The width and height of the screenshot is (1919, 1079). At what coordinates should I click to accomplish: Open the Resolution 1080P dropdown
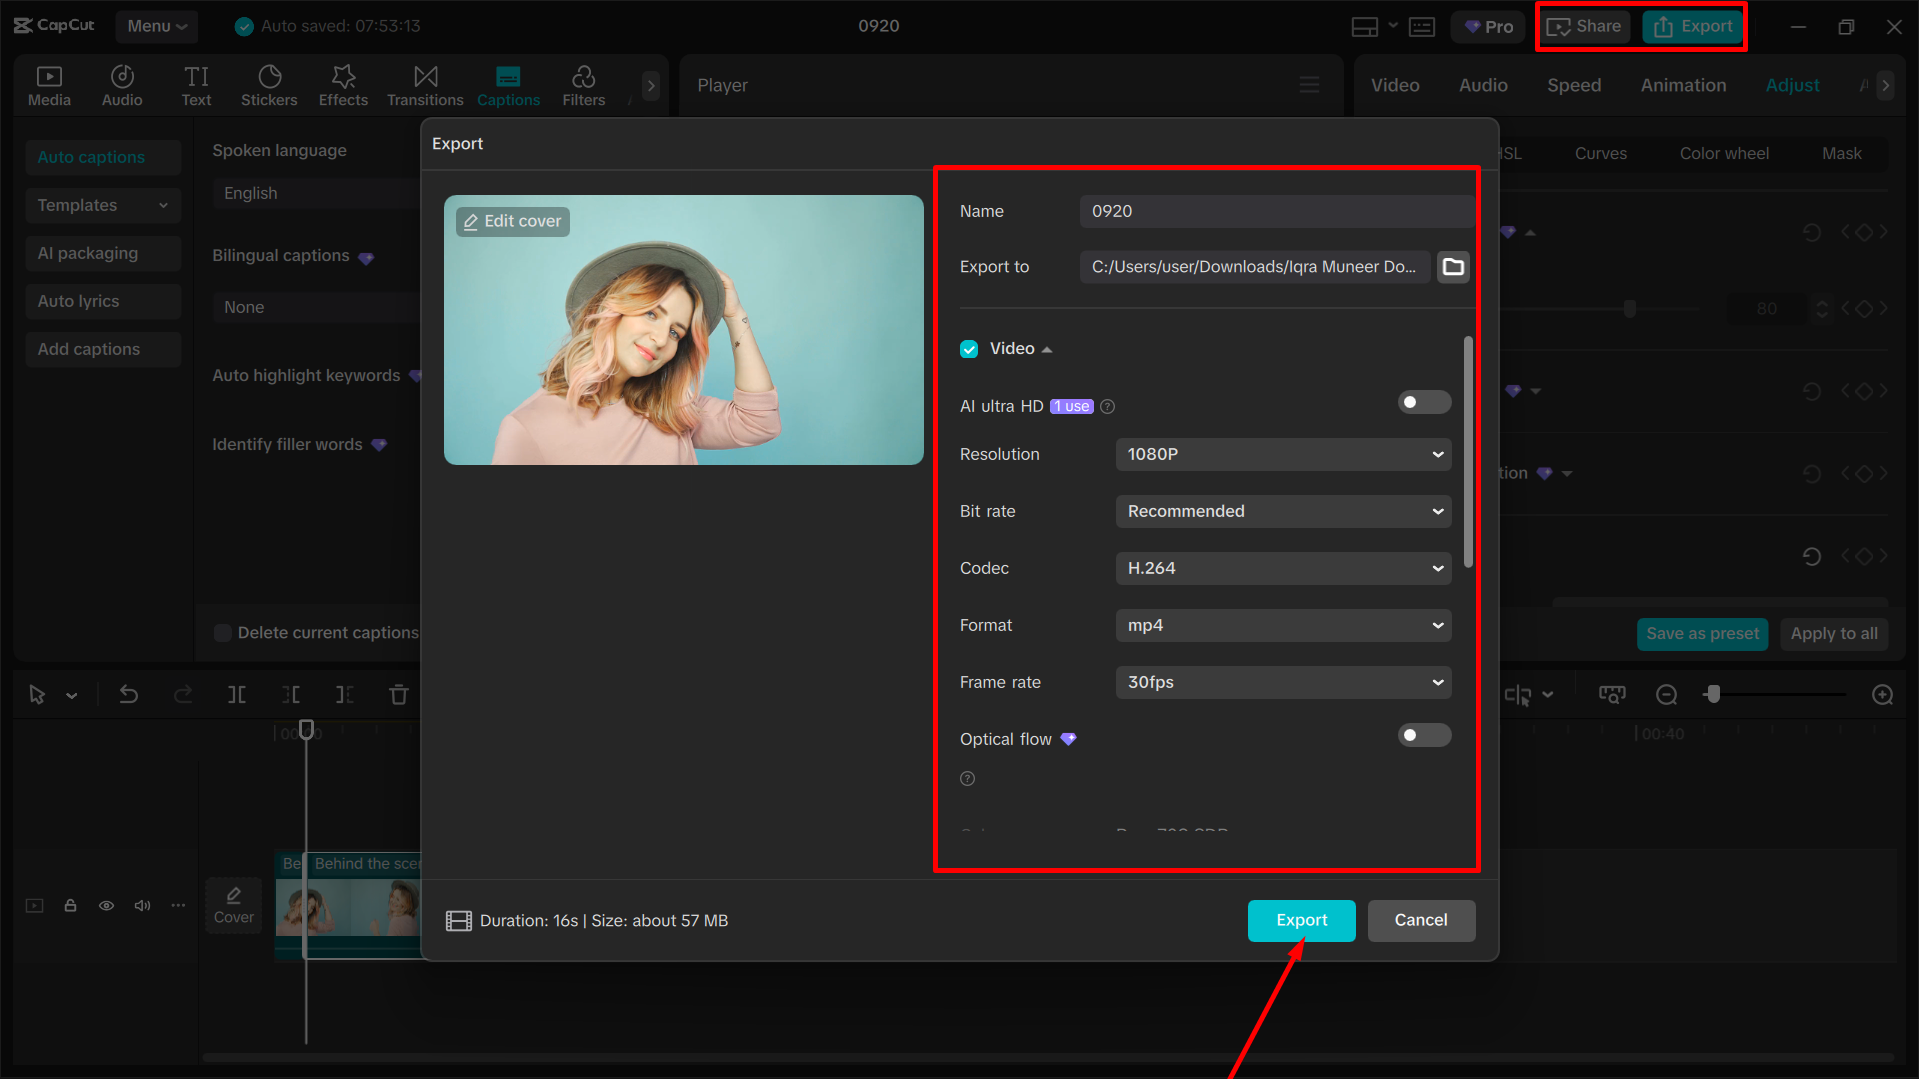[1283, 454]
